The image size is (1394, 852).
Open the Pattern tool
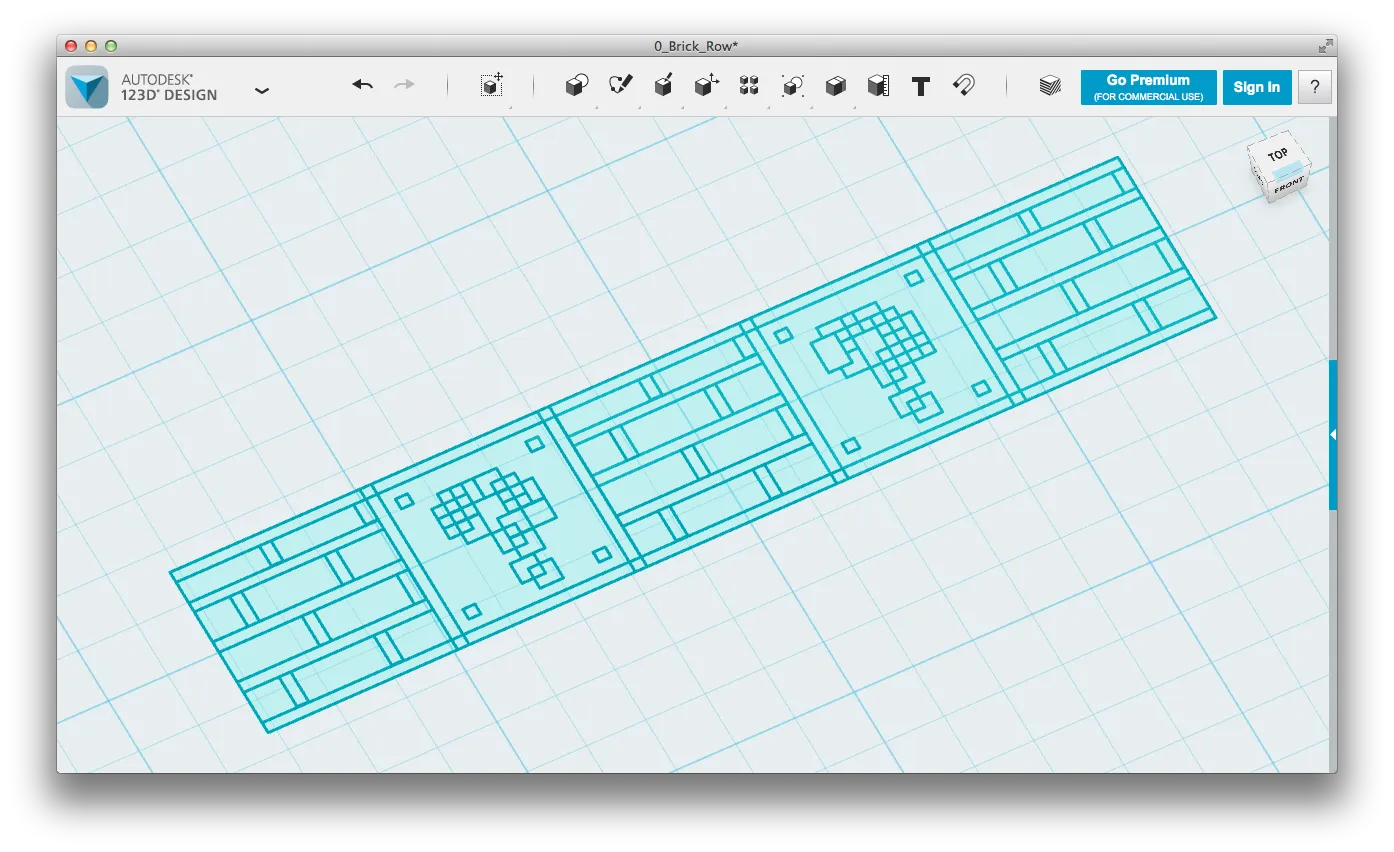(749, 86)
